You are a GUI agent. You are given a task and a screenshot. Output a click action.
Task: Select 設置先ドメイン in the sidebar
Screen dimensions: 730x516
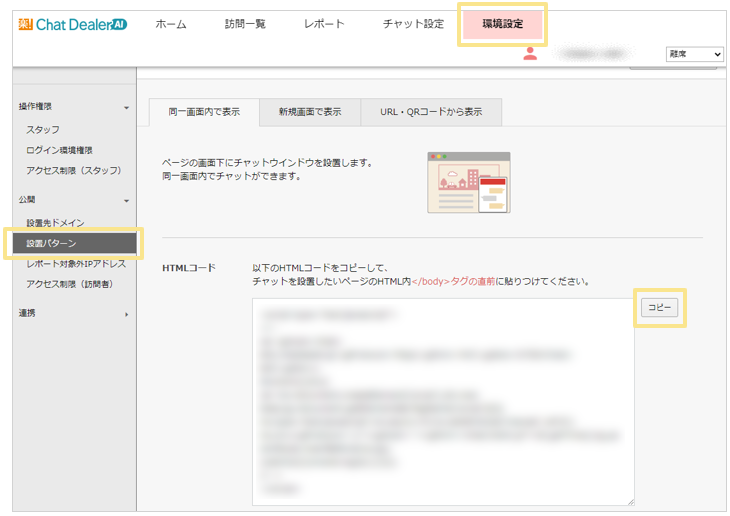55,223
